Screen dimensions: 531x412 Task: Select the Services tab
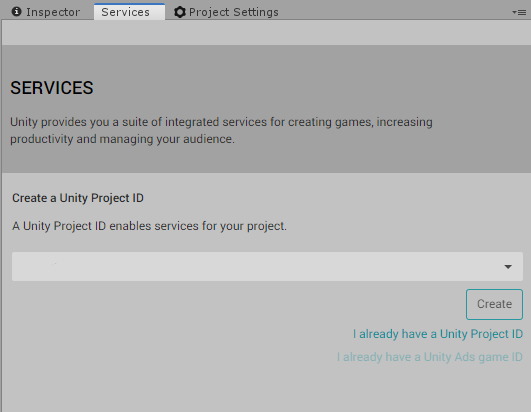click(129, 12)
